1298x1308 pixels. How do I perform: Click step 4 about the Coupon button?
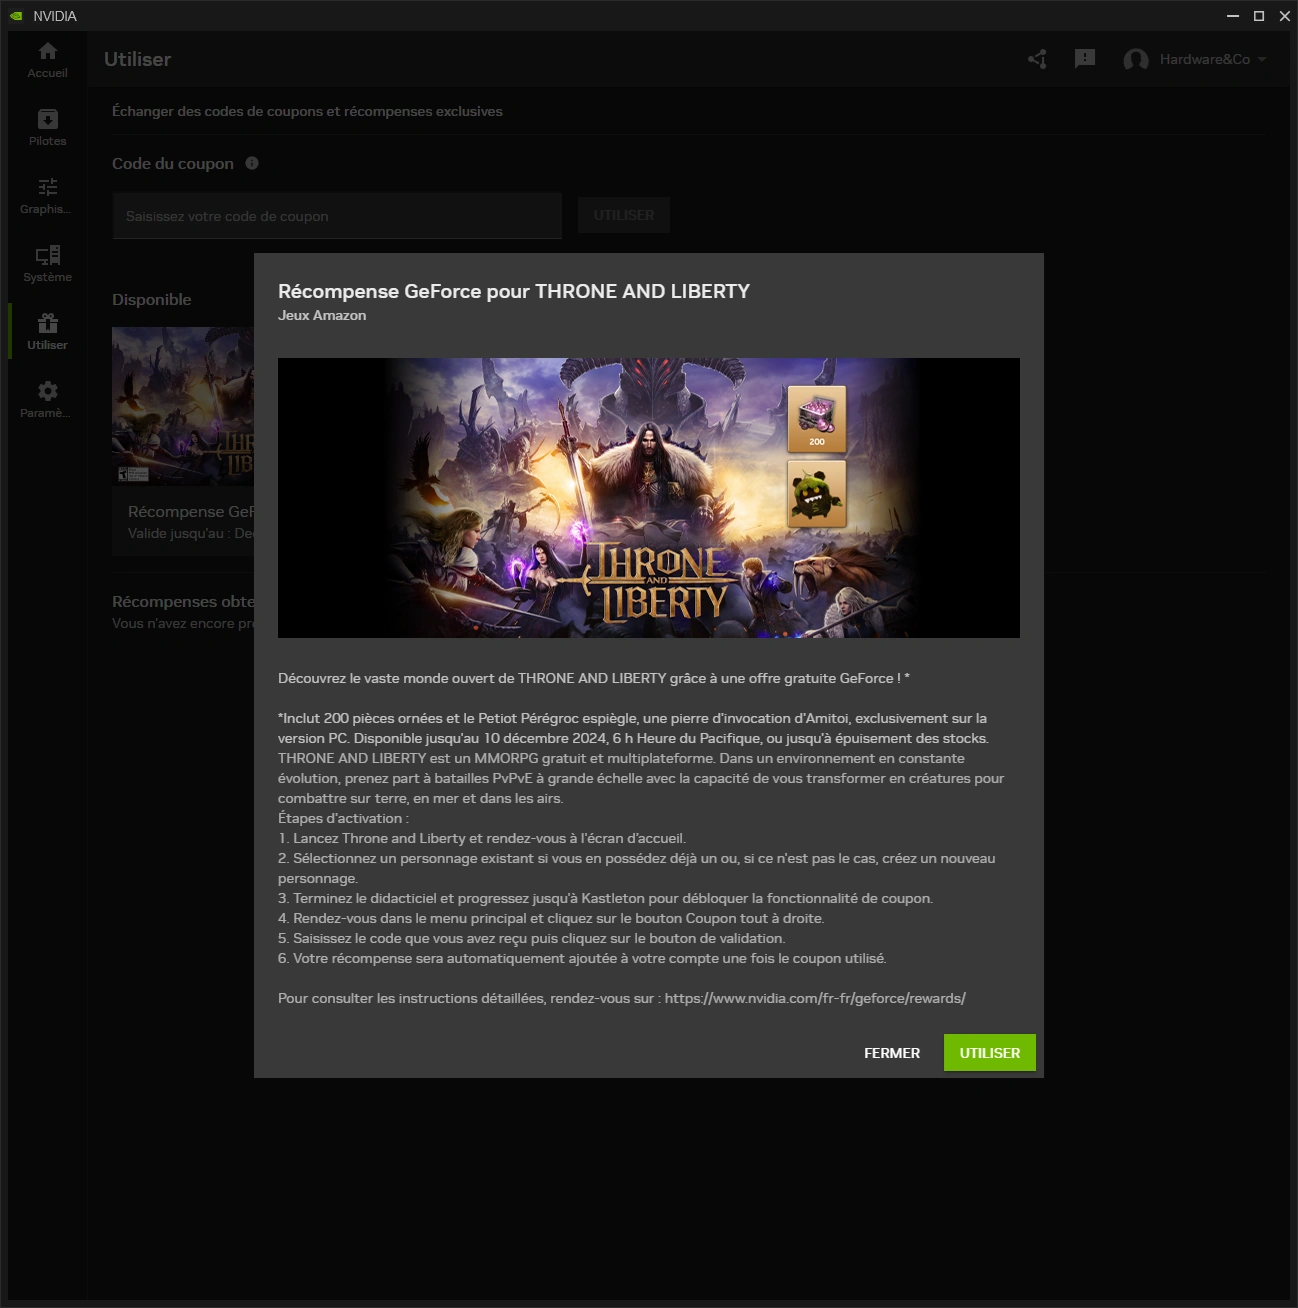click(x=551, y=918)
